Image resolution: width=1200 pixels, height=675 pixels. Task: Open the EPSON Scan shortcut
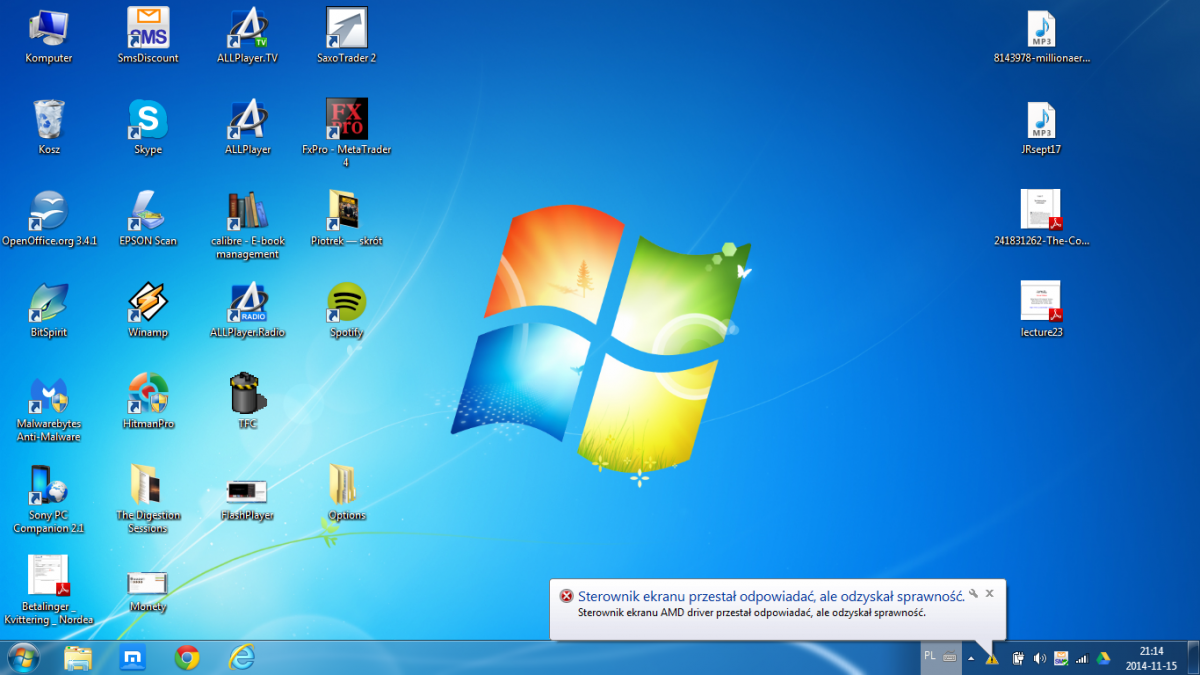click(148, 218)
